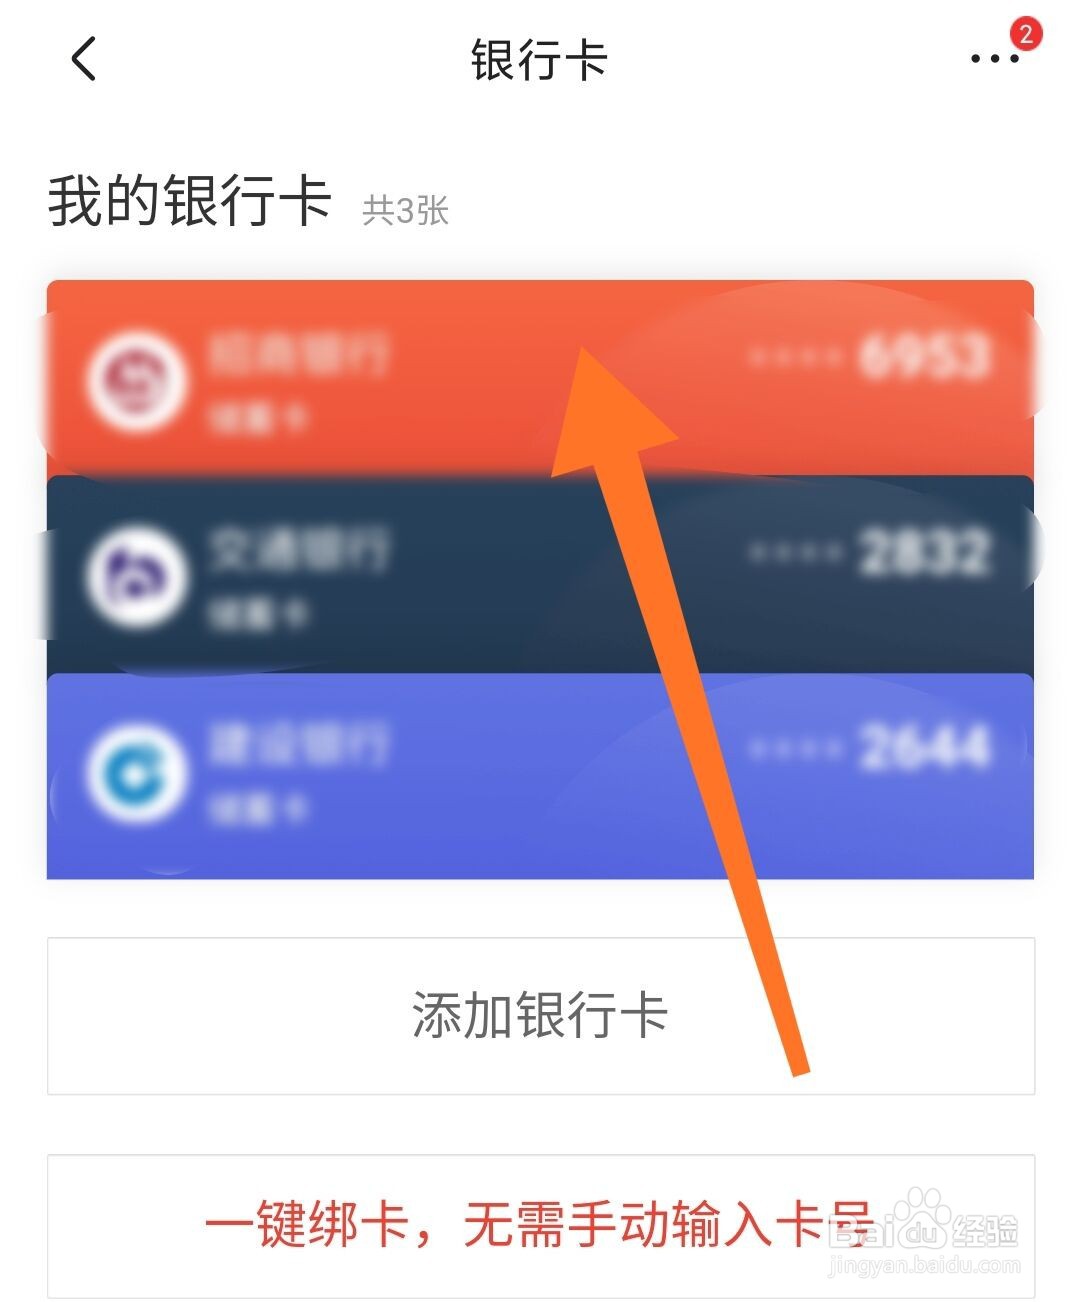Tap the 我的银行卡 heading
The width and height of the screenshot is (1080, 1302).
coord(190,200)
